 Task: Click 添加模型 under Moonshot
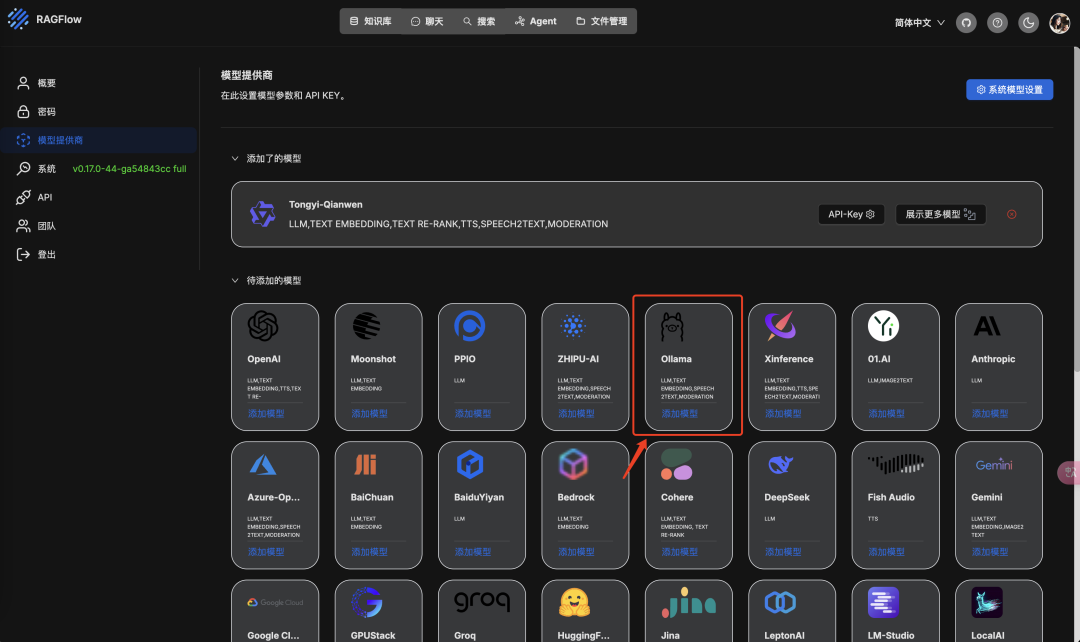pos(369,413)
